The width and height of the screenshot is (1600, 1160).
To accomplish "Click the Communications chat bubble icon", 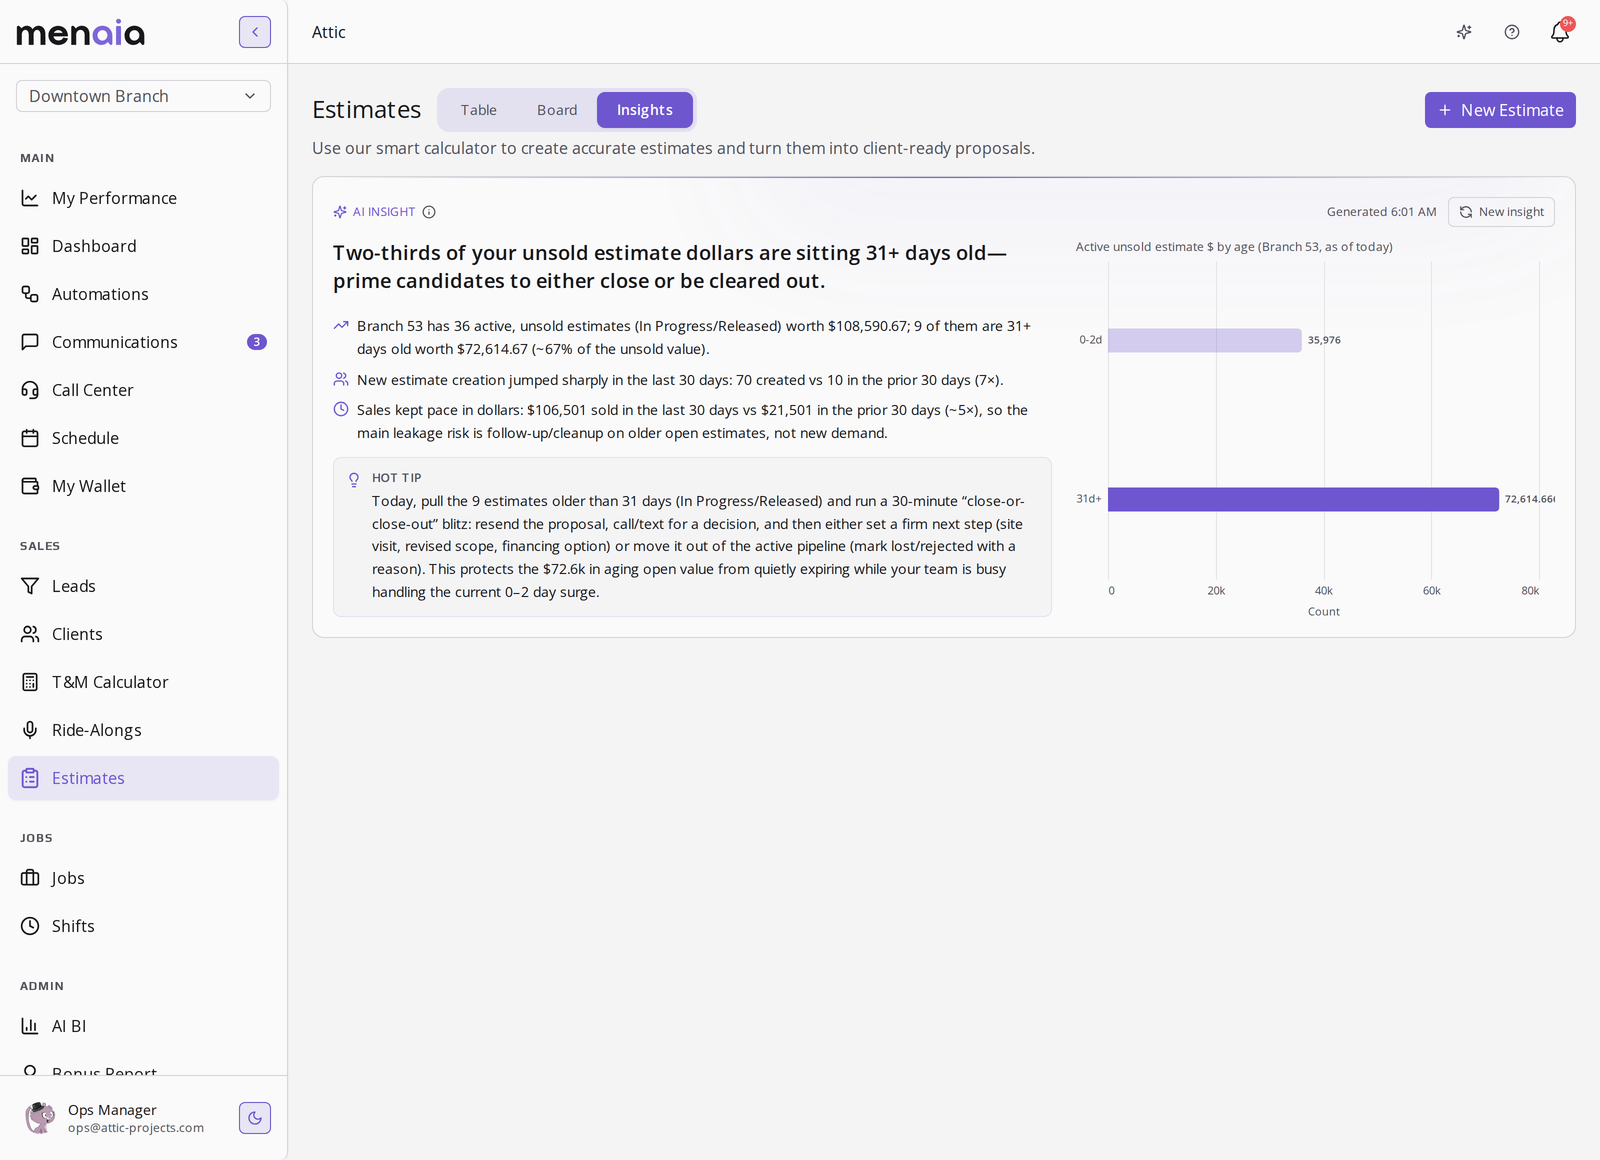I will (x=30, y=342).
